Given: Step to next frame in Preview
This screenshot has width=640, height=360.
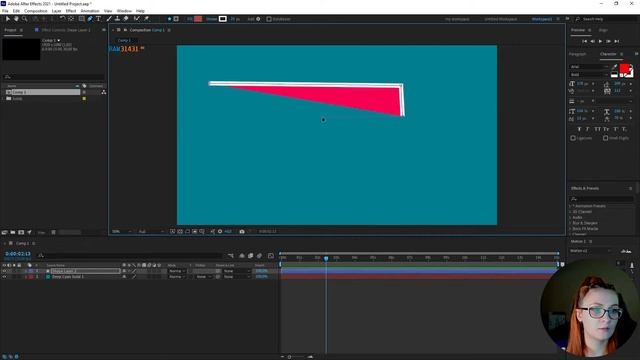Looking at the screenshot, I should tap(609, 41).
